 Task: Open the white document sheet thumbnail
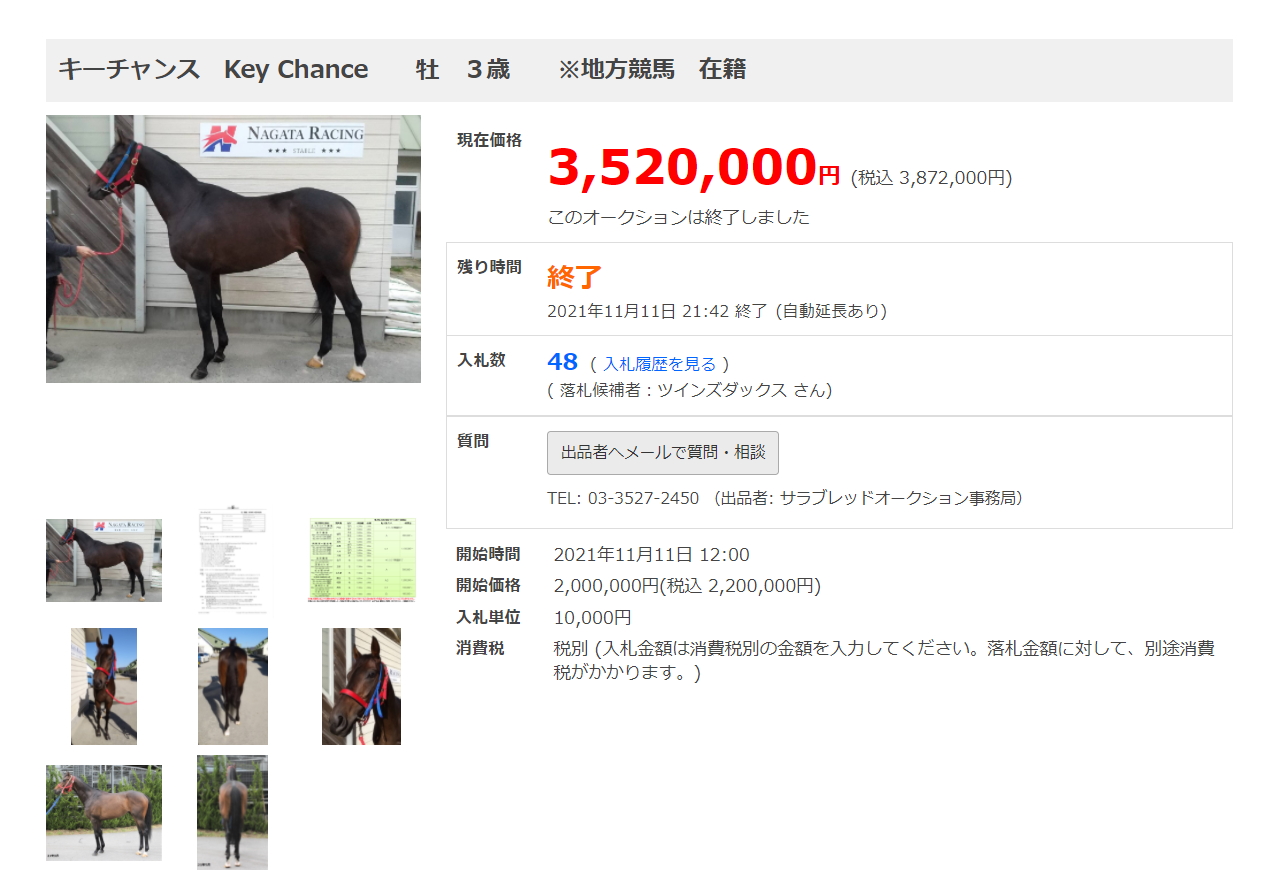coord(233,560)
